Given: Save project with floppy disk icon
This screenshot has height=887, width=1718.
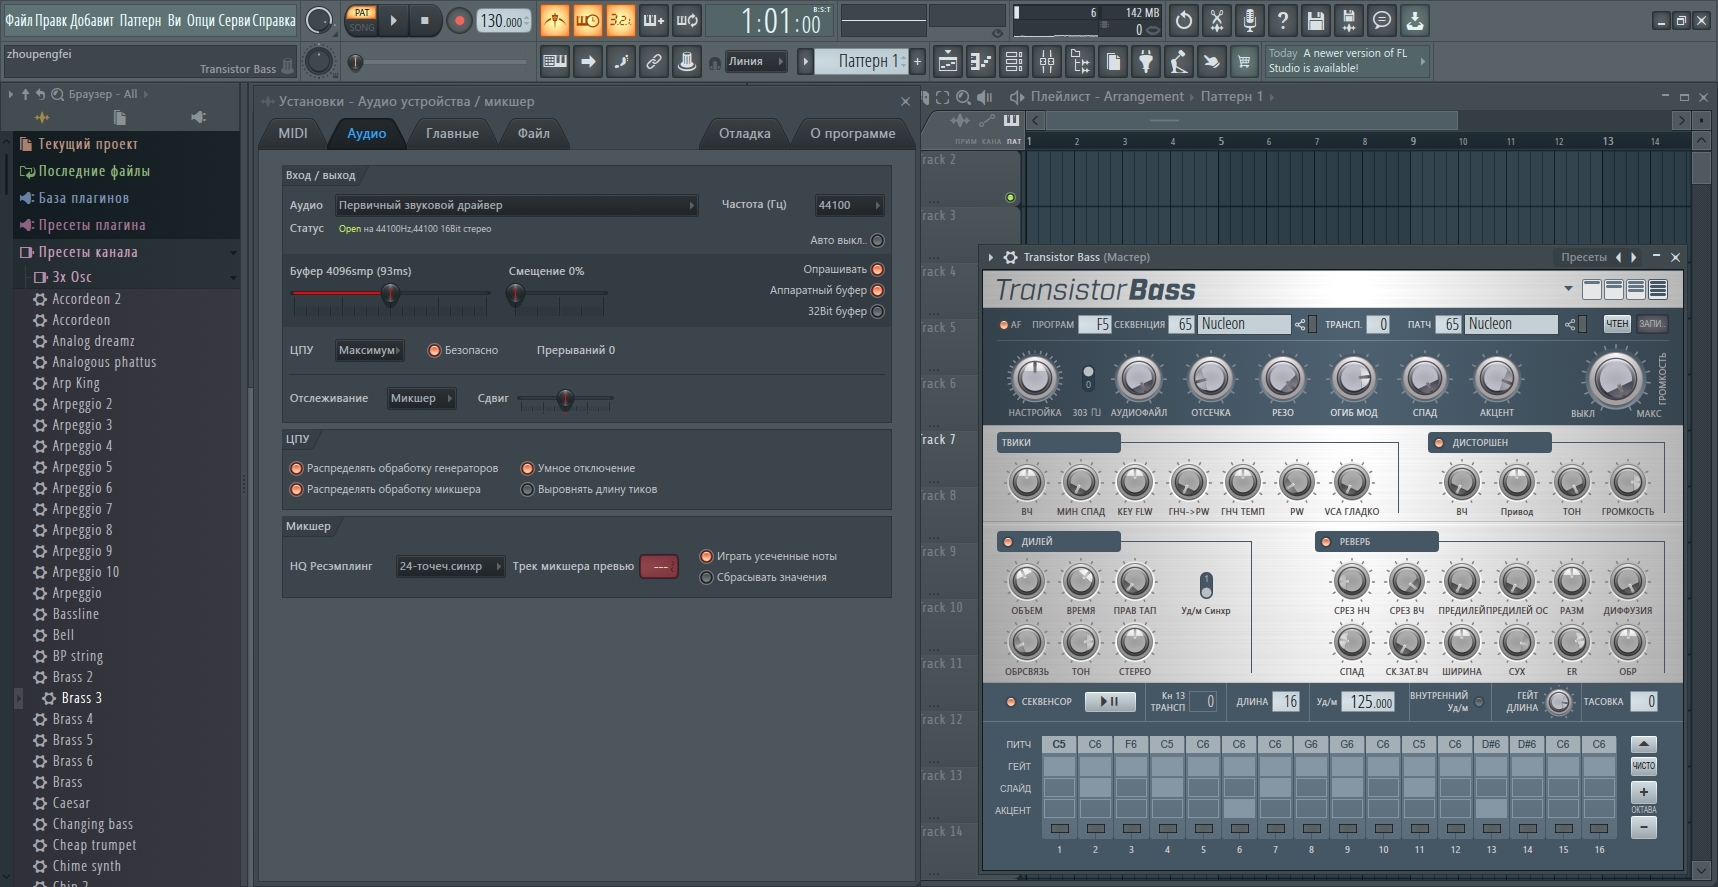Looking at the screenshot, I should click(1316, 20).
